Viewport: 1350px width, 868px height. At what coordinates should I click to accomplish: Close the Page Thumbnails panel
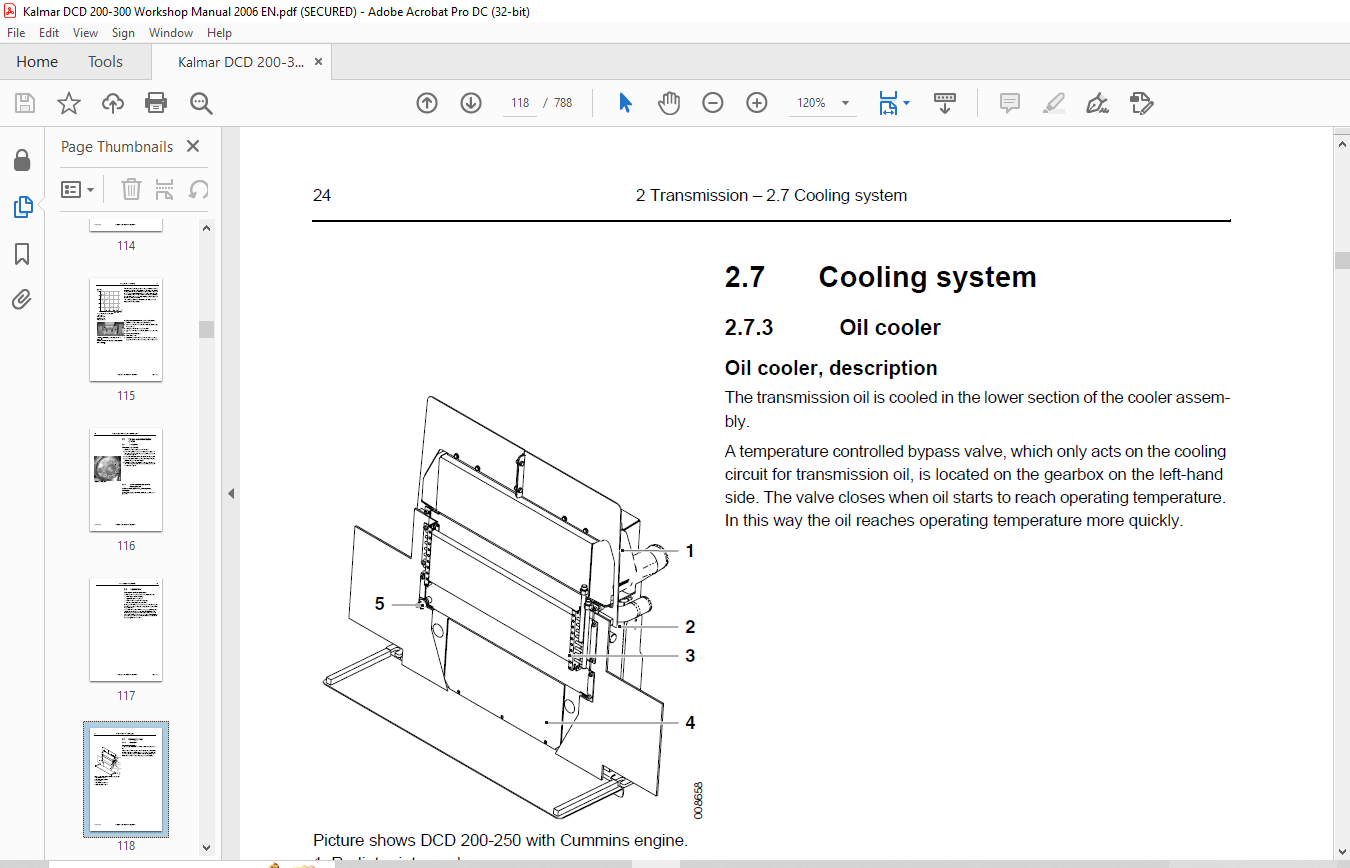(193, 146)
